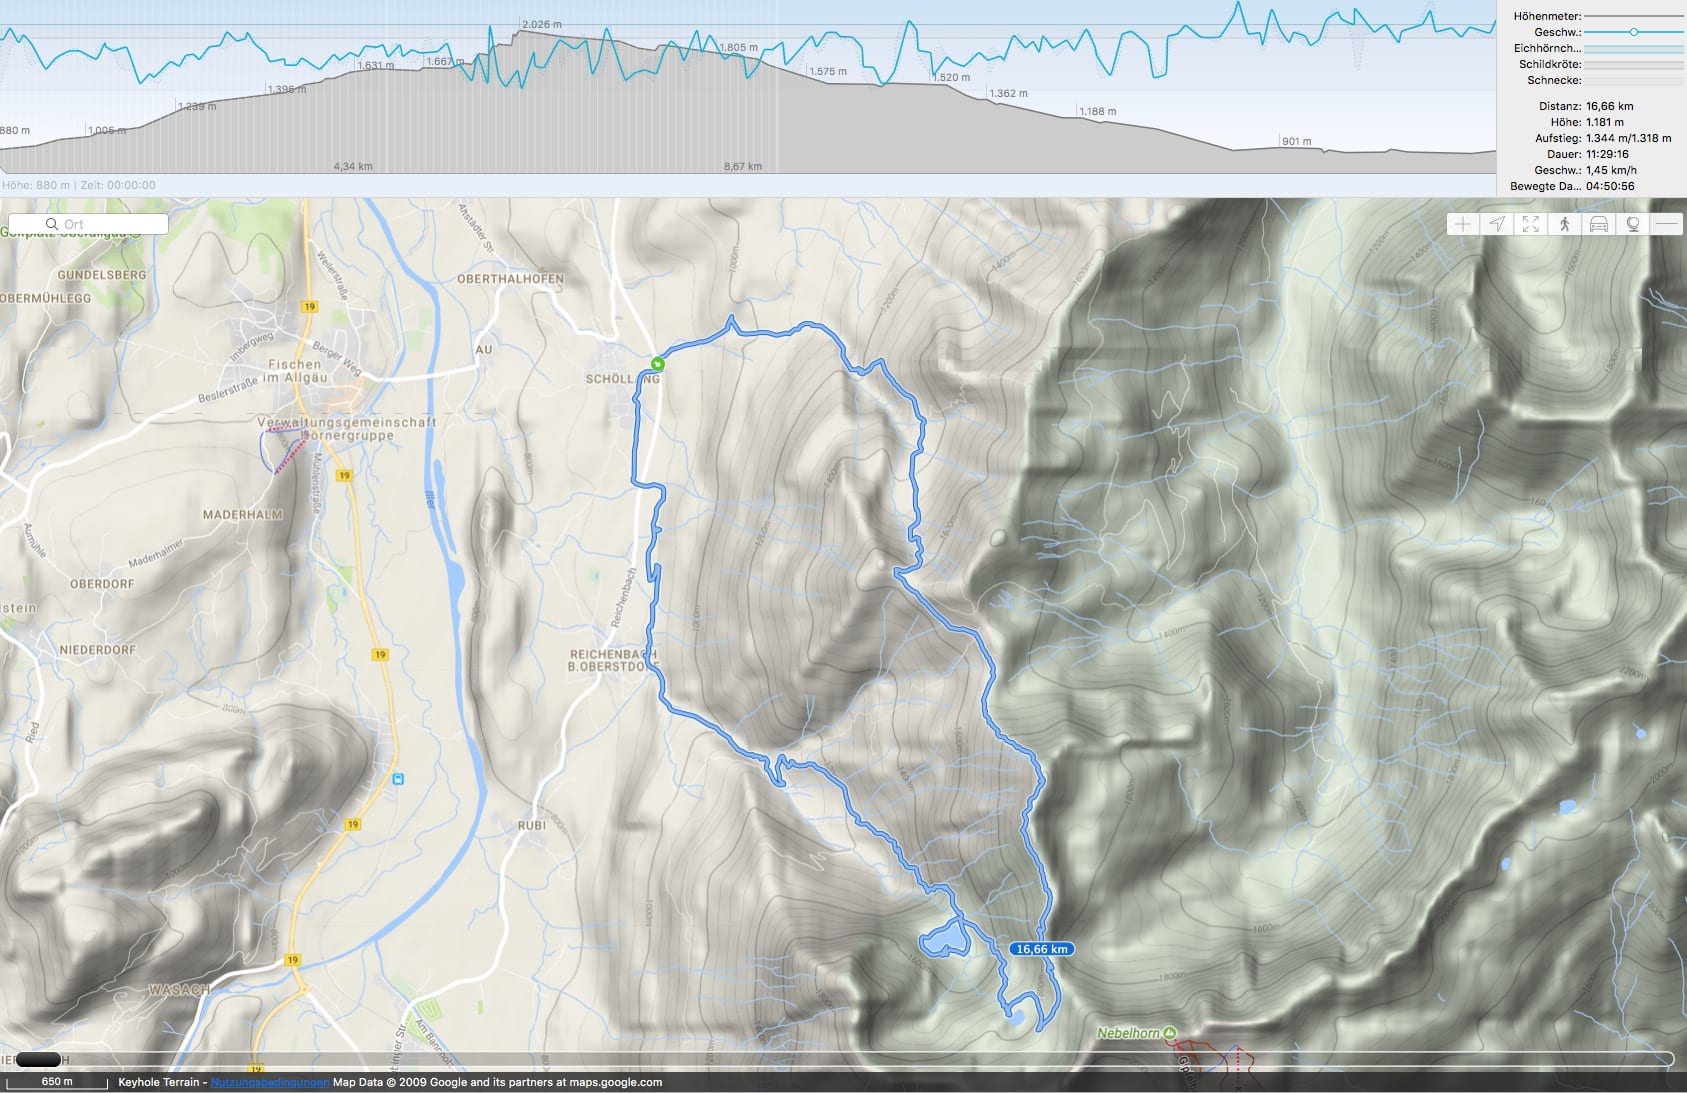Image resolution: width=1687 pixels, height=1093 pixels.
Task: Click the WASACH map label
Action: tap(179, 990)
